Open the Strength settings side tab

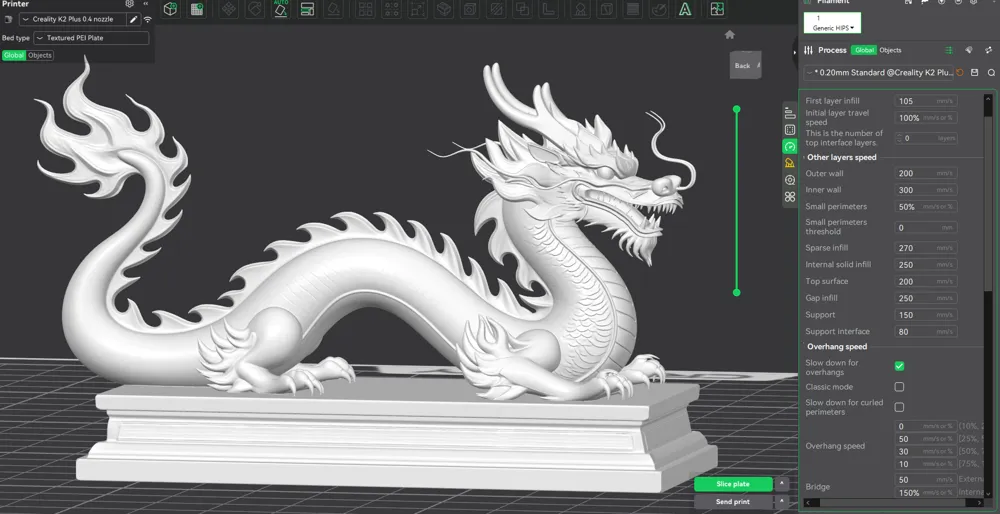coord(790,130)
